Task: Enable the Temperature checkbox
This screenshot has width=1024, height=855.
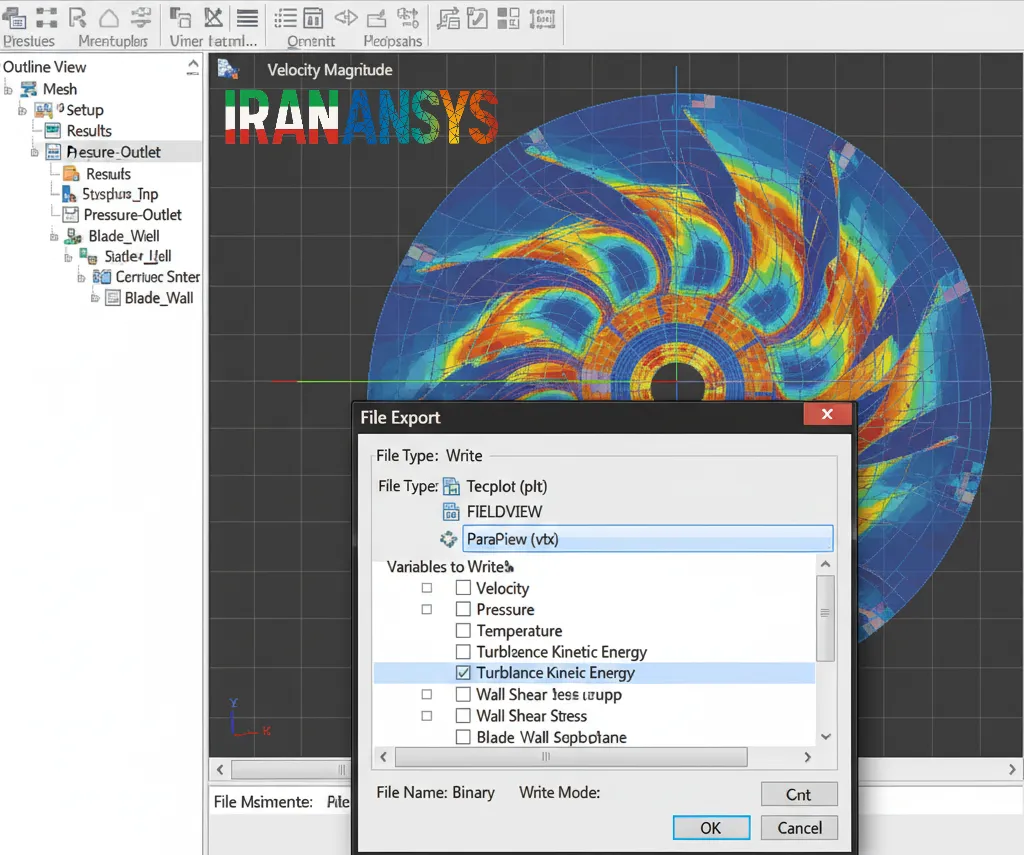Action: tap(463, 630)
